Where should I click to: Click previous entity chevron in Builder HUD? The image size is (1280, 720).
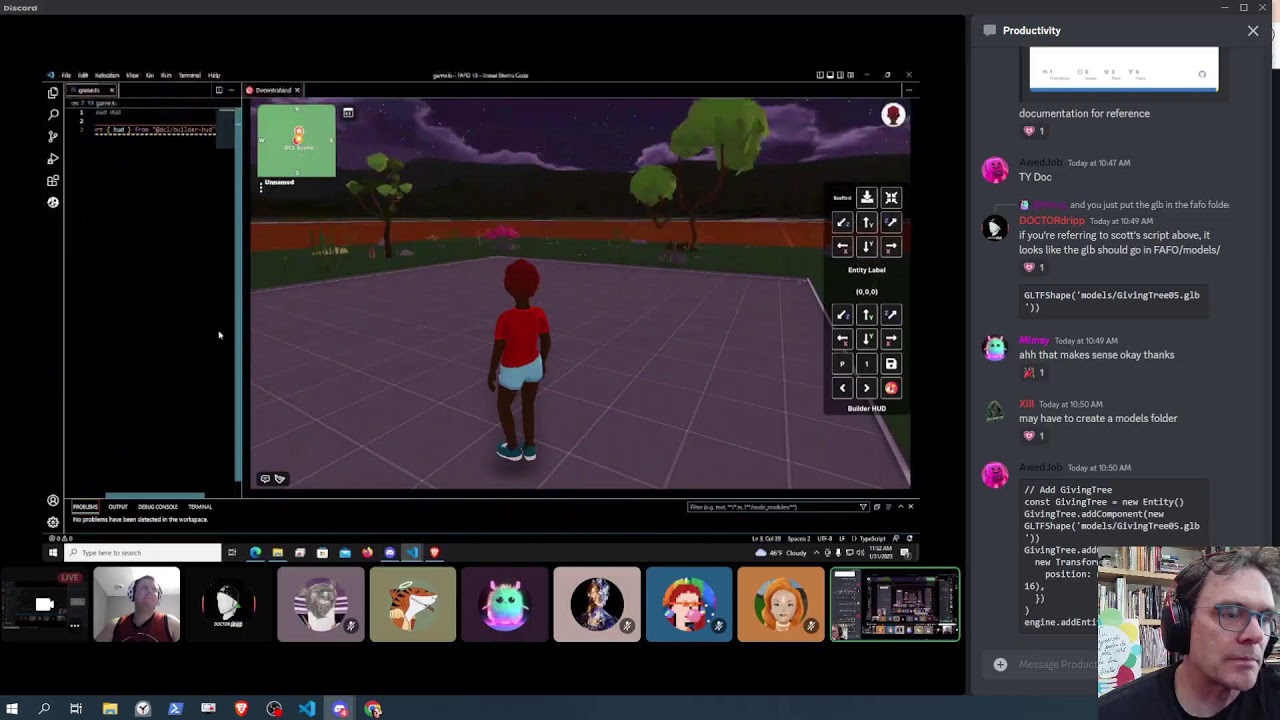(842, 388)
